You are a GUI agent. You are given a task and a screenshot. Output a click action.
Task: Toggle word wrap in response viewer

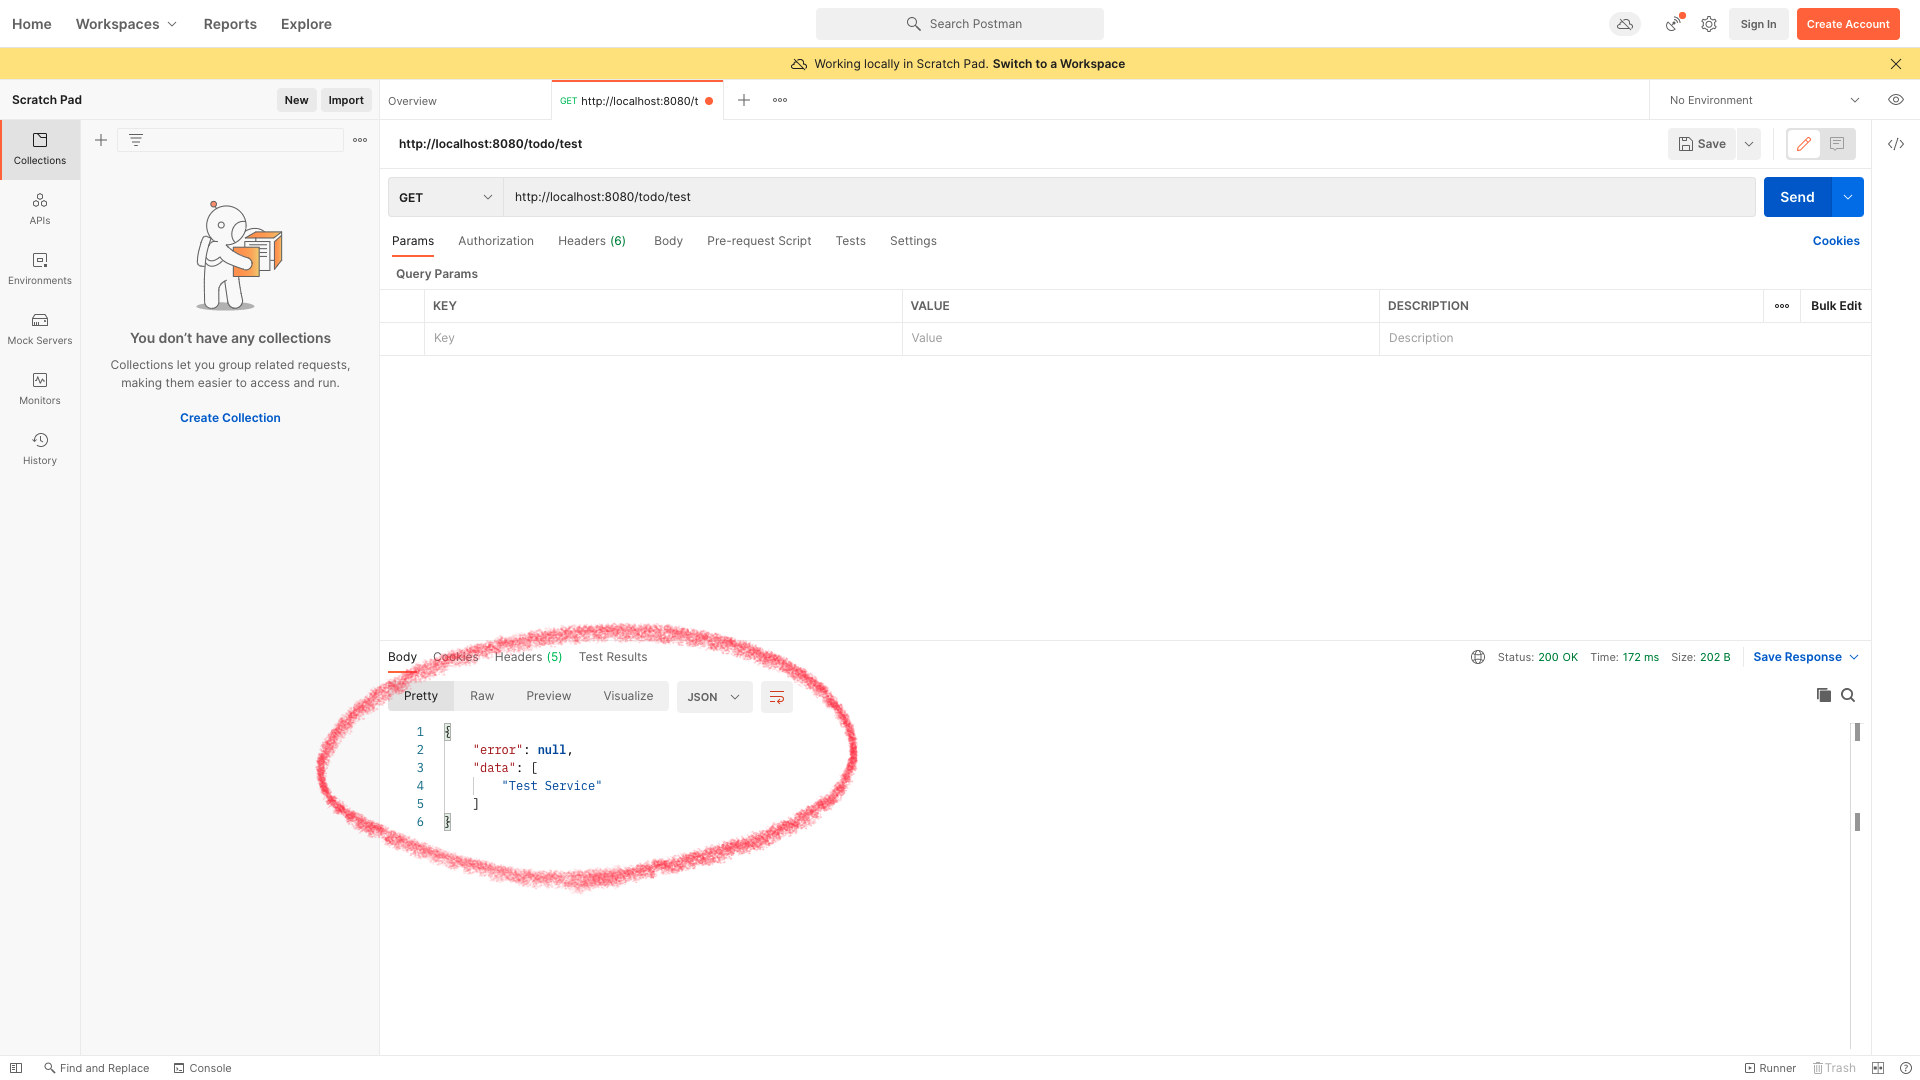tap(776, 697)
